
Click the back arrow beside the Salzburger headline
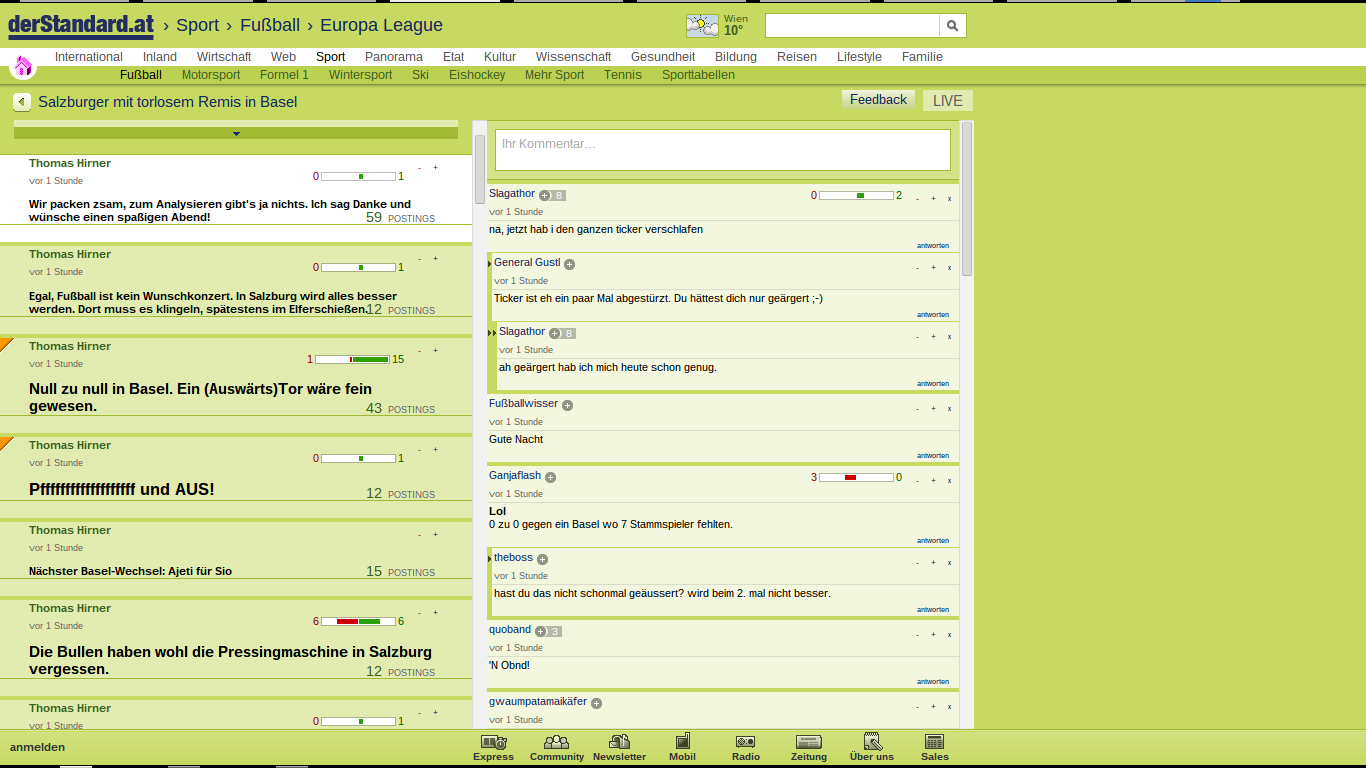coord(22,102)
